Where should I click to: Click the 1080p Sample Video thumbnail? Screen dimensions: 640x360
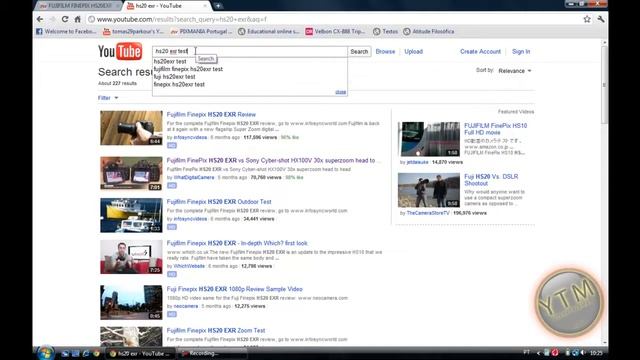pos(131,302)
